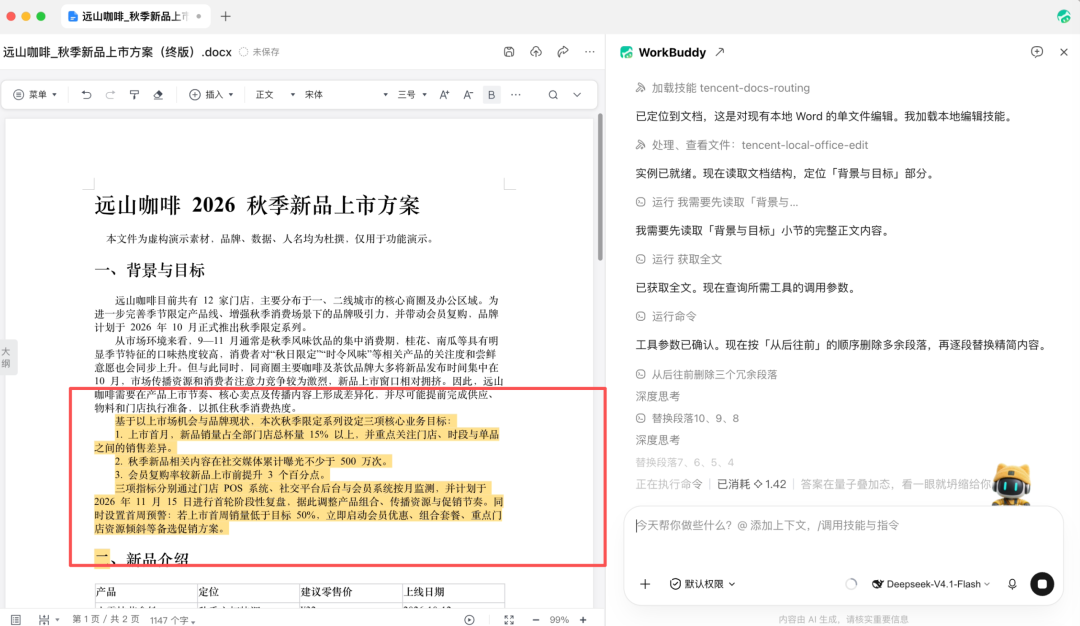
Task: Zoom out with the minus button
Action: coord(536,620)
